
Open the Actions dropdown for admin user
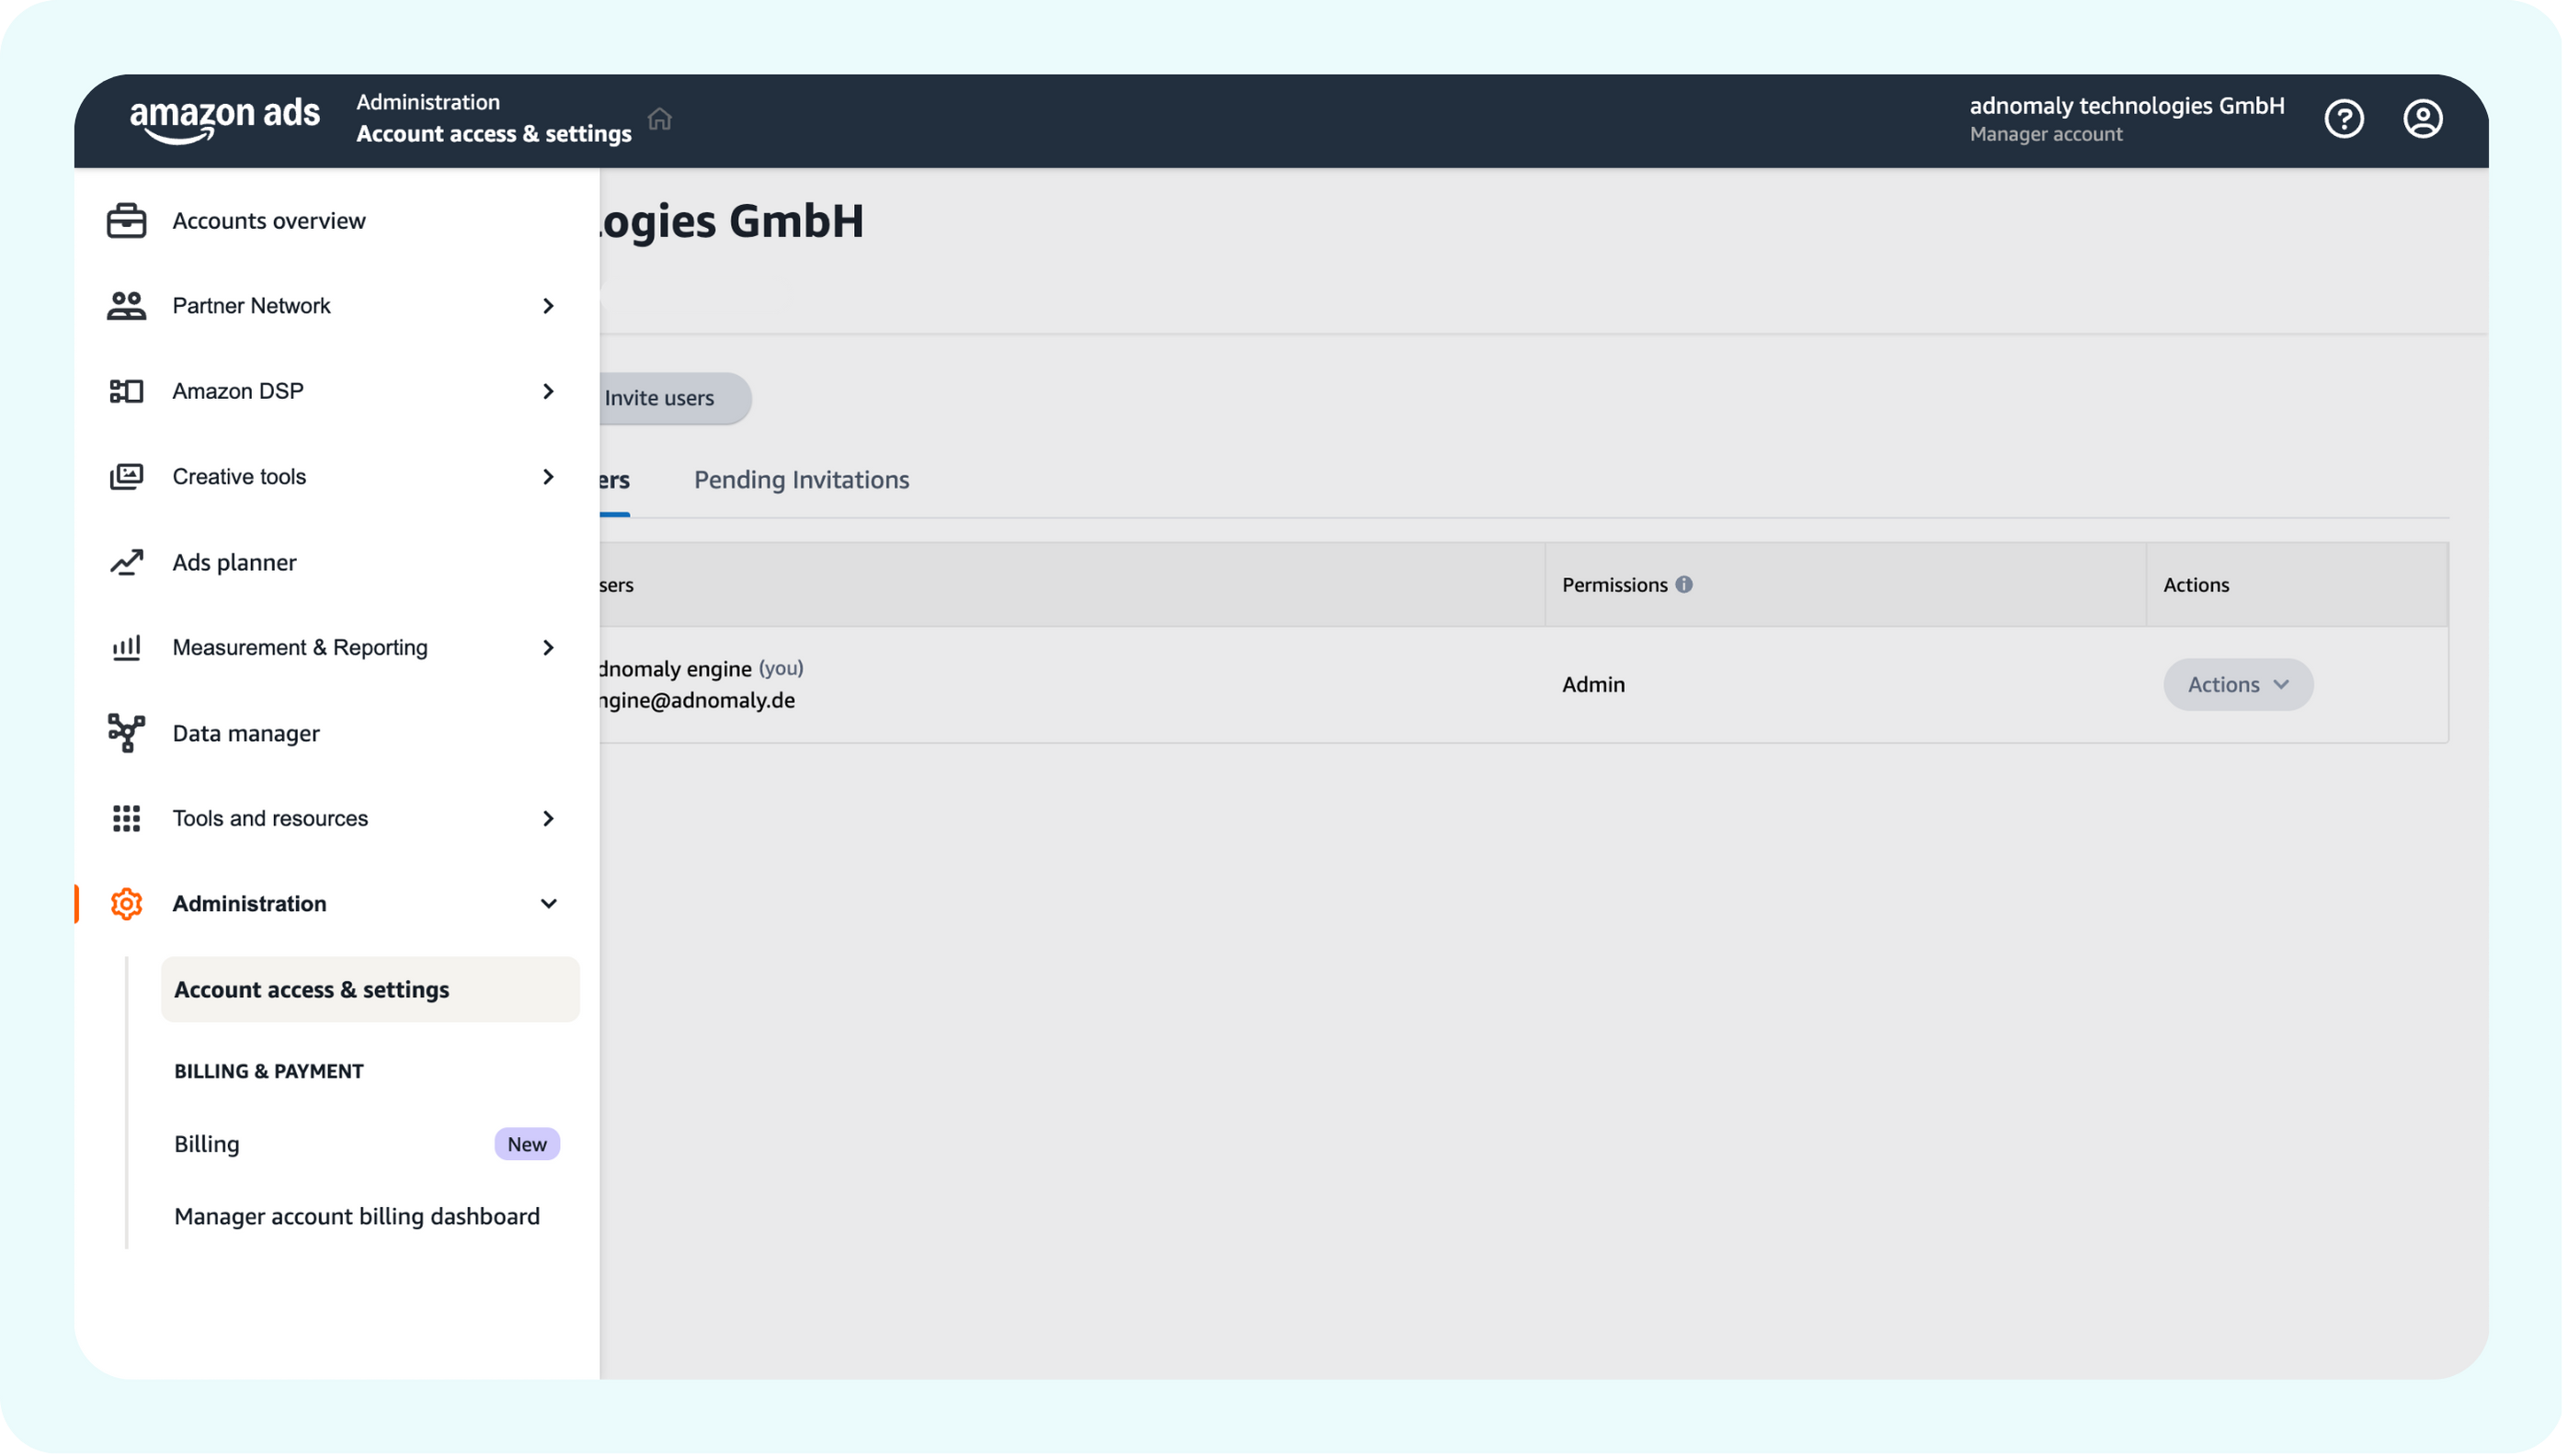pos(2237,685)
